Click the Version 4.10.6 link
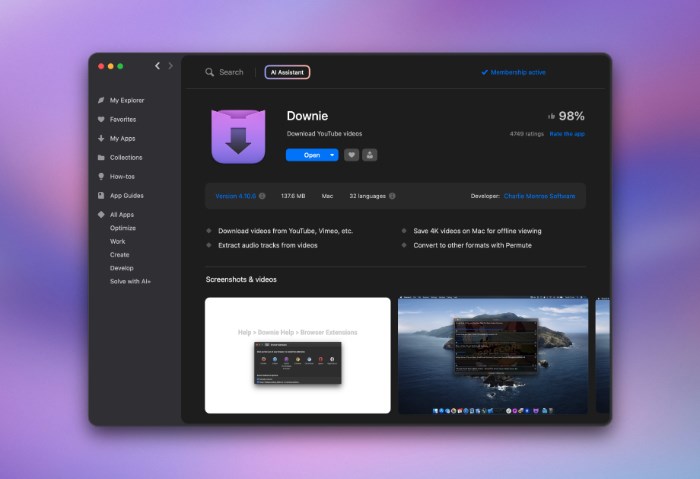Viewport: 700px width, 479px height. [x=236, y=196]
